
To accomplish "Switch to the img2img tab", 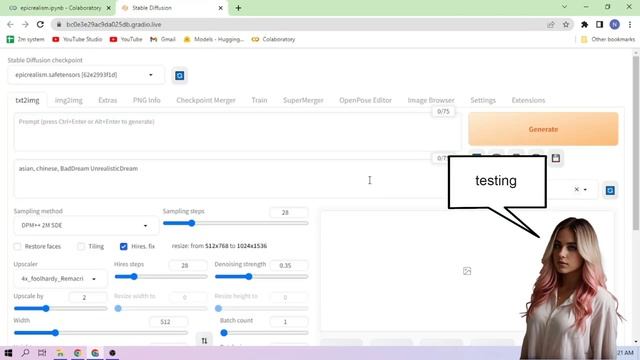I will coord(69,100).
